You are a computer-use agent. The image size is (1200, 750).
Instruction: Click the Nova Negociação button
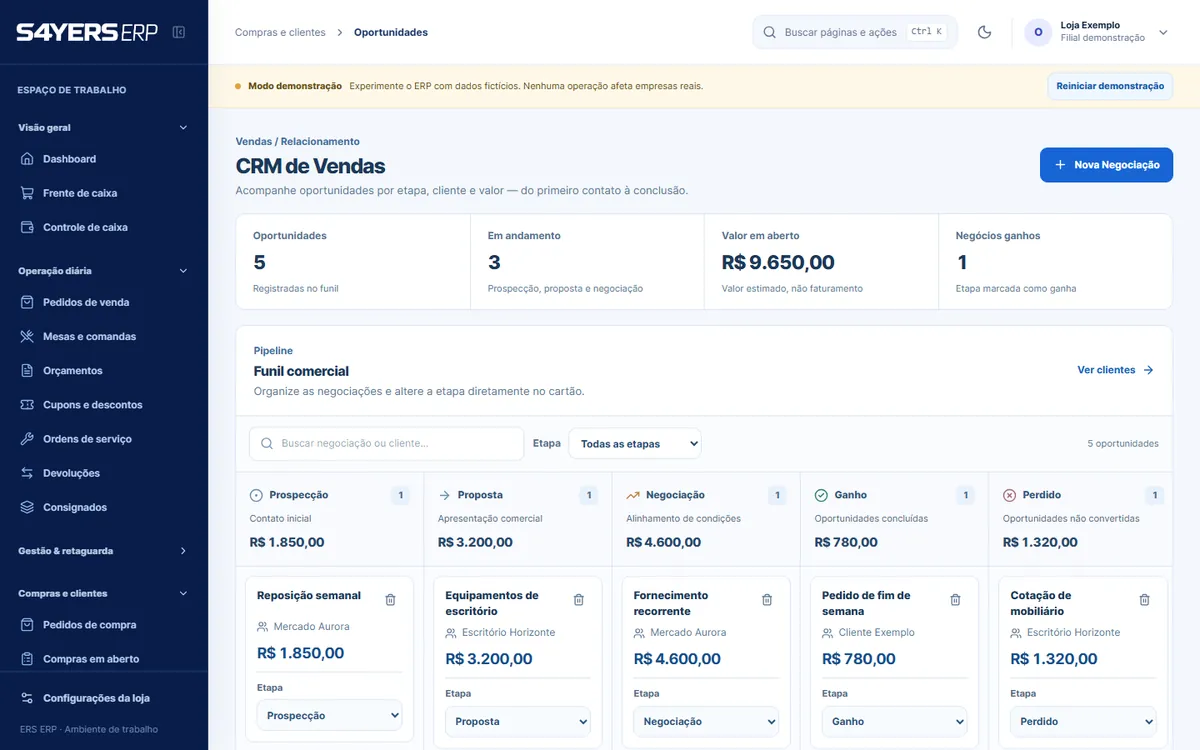[1106, 165]
